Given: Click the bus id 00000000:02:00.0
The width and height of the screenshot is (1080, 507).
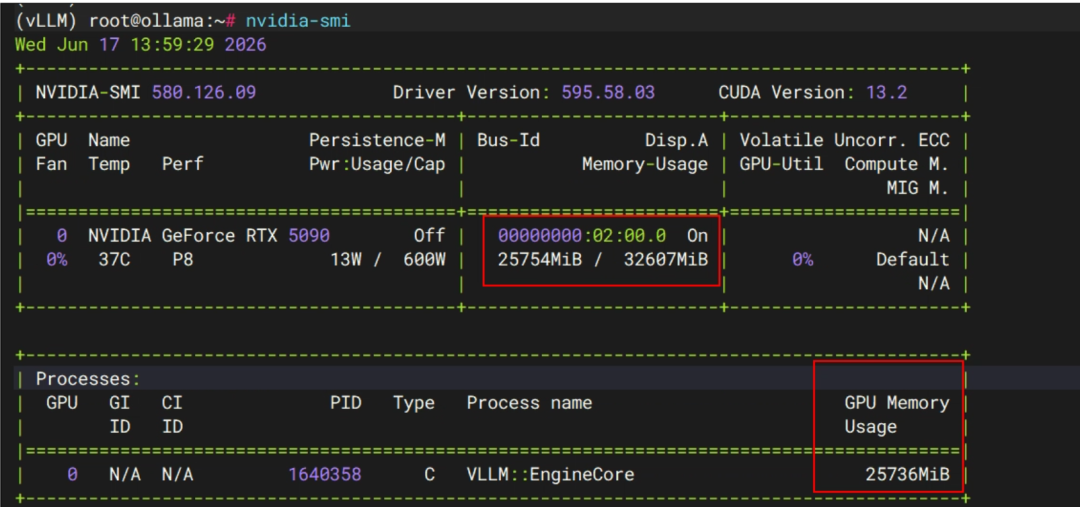Looking at the screenshot, I should click(x=582, y=236).
